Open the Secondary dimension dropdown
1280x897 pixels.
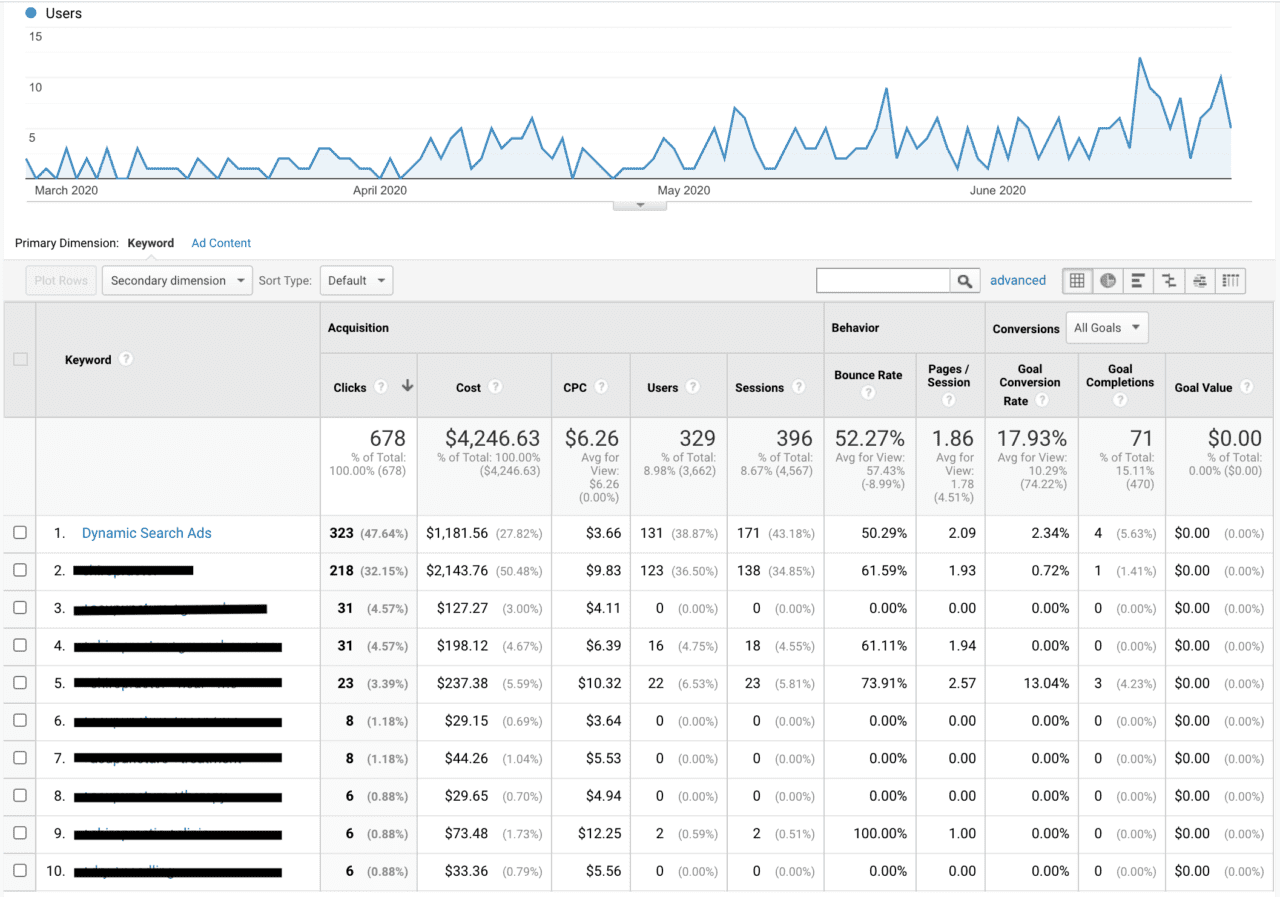(176, 280)
